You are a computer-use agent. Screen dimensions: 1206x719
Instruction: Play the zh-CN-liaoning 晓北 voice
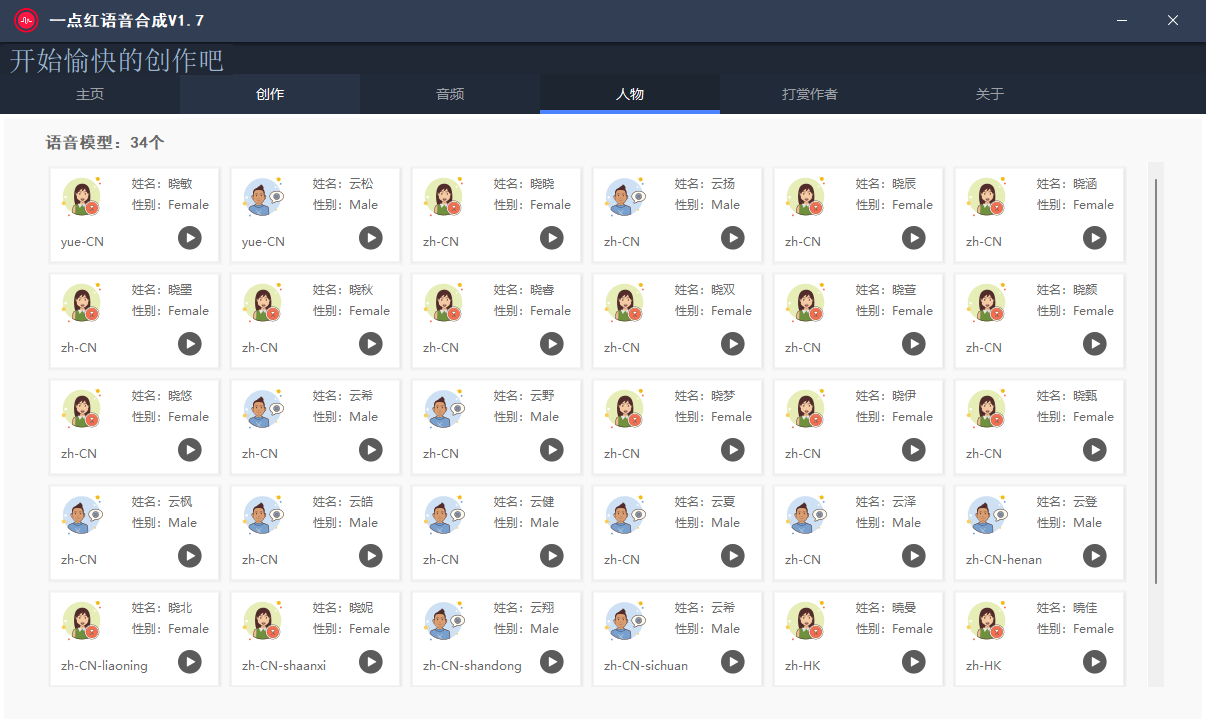click(190, 662)
